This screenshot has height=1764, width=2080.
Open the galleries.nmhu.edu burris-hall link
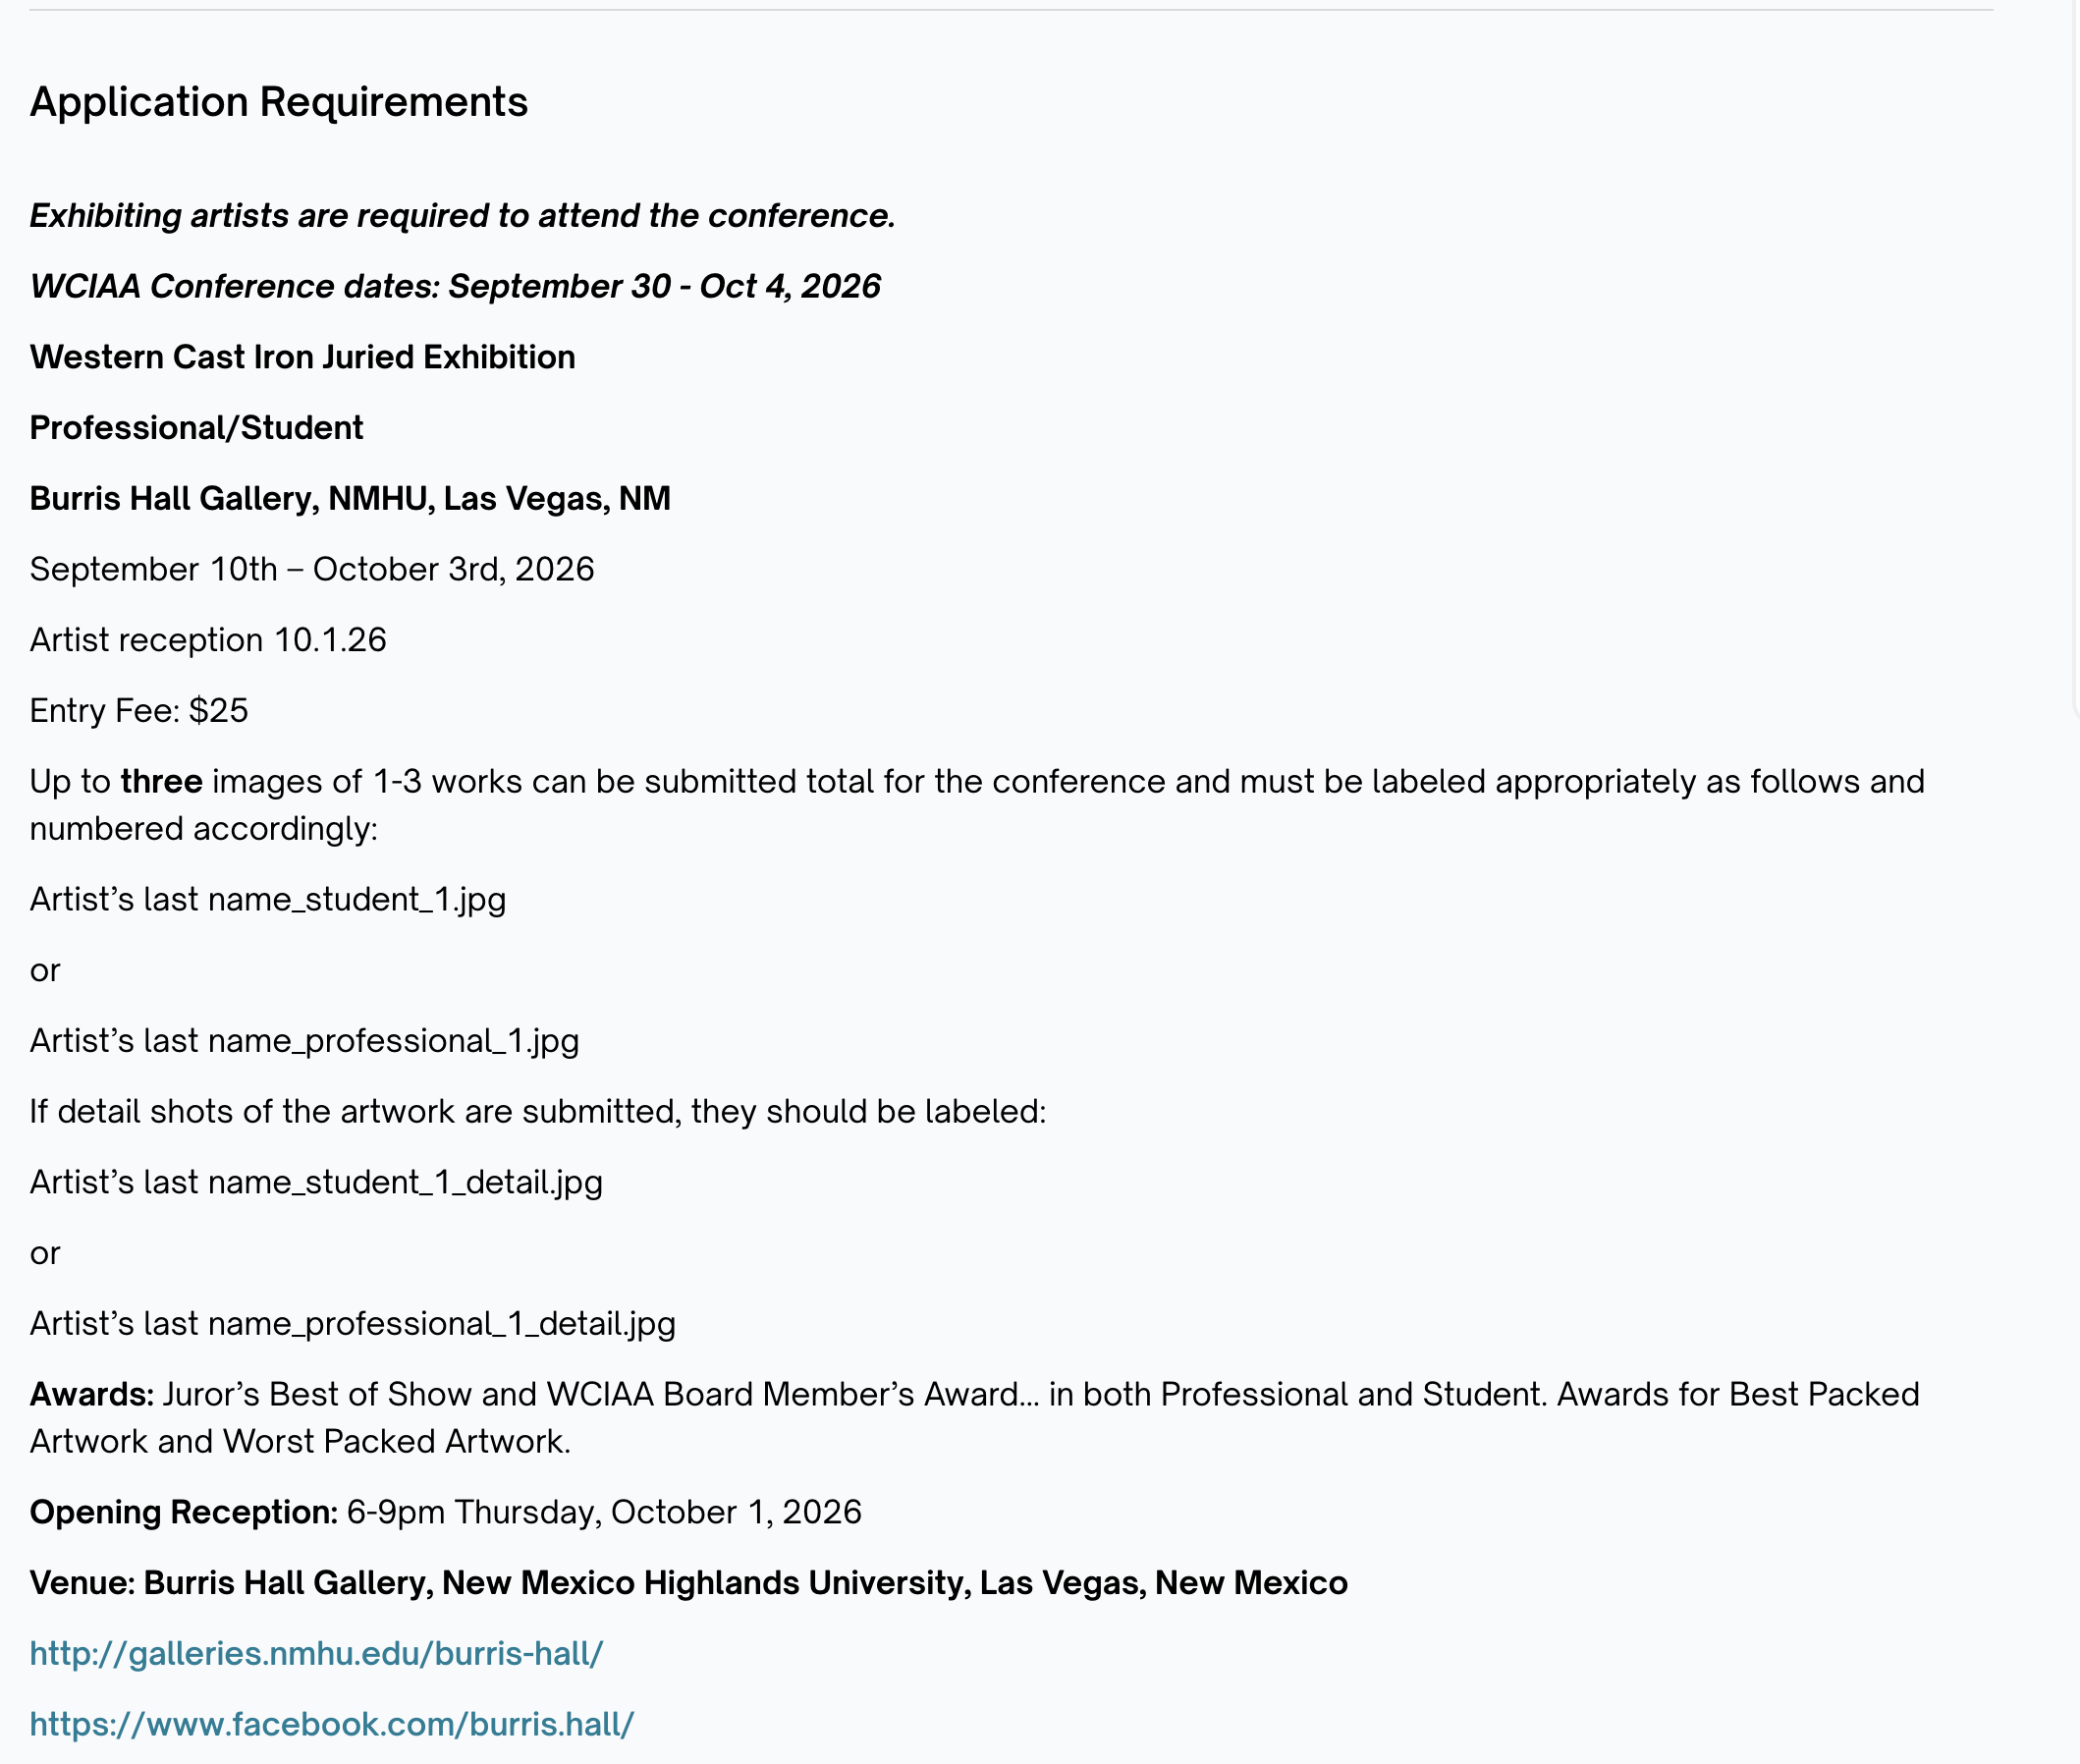[x=316, y=1653]
